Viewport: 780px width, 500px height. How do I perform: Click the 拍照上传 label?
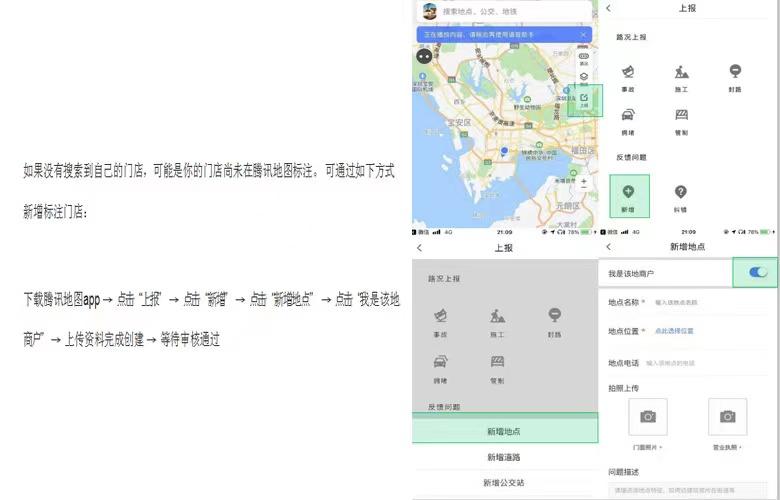[x=623, y=388]
